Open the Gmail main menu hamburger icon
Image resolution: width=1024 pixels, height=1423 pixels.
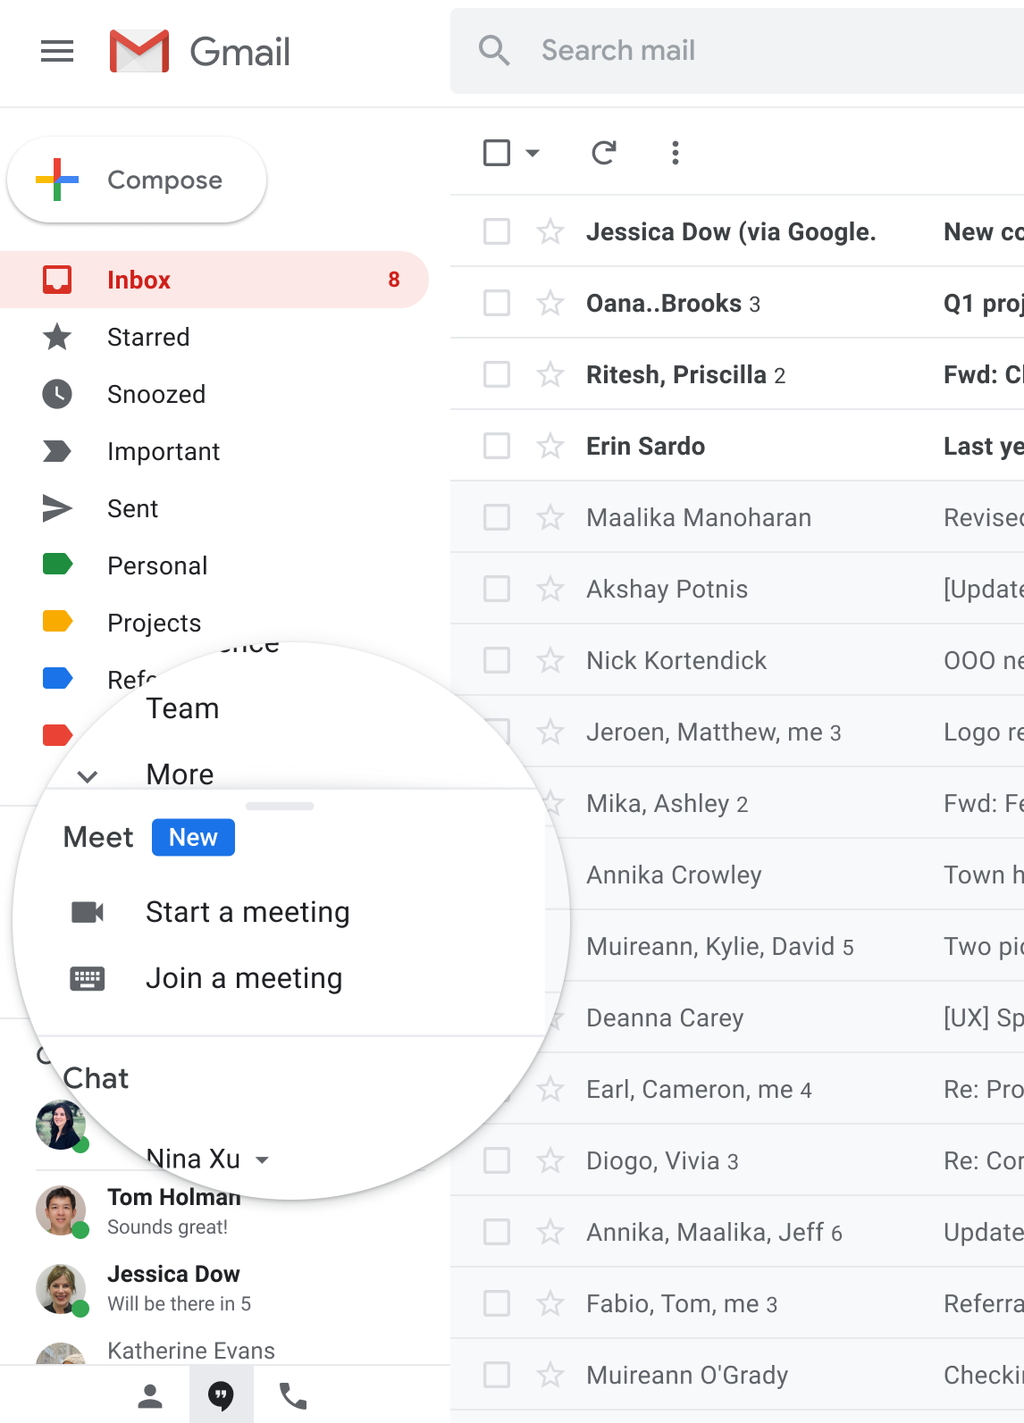tap(57, 51)
